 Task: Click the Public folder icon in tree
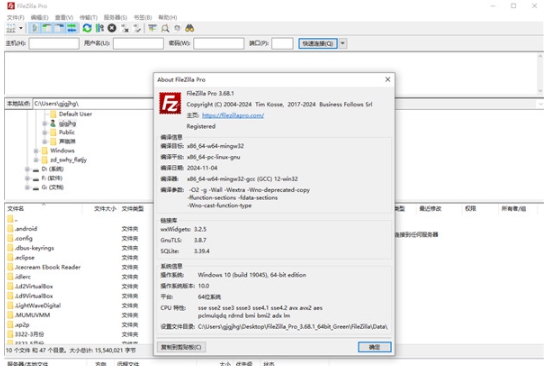[x=53, y=133]
